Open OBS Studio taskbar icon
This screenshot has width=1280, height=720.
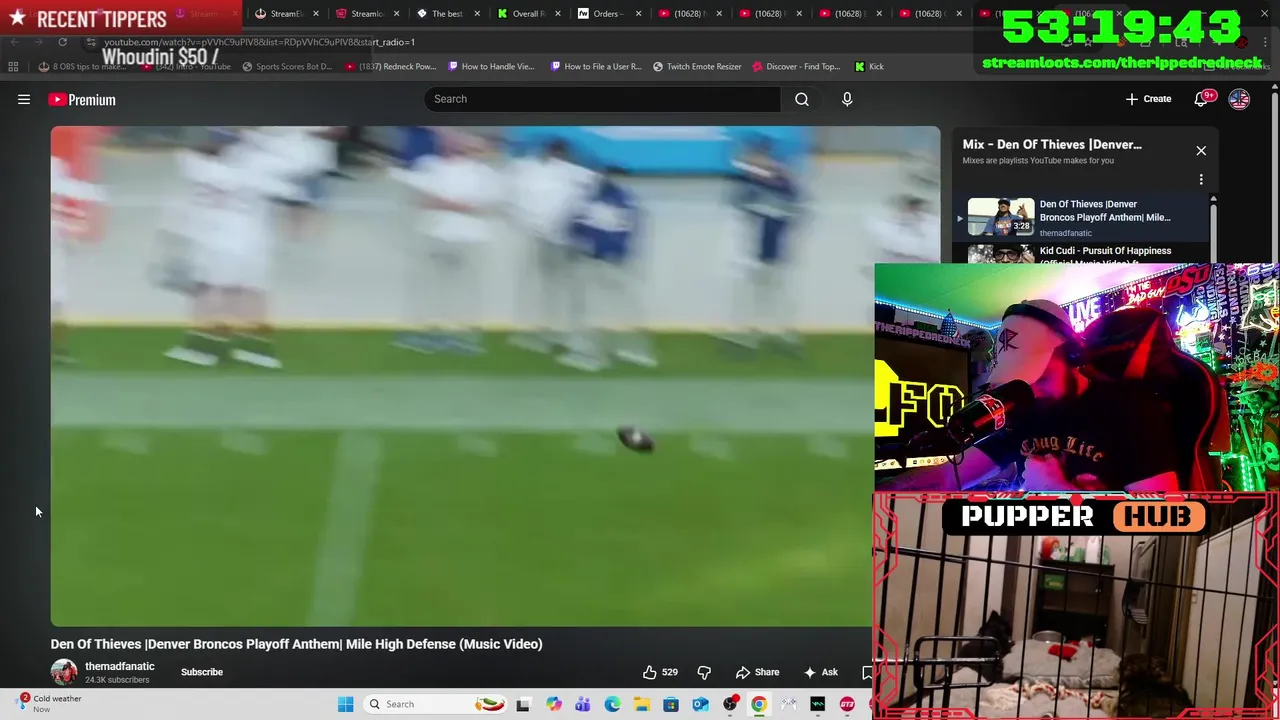tap(730, 704)
